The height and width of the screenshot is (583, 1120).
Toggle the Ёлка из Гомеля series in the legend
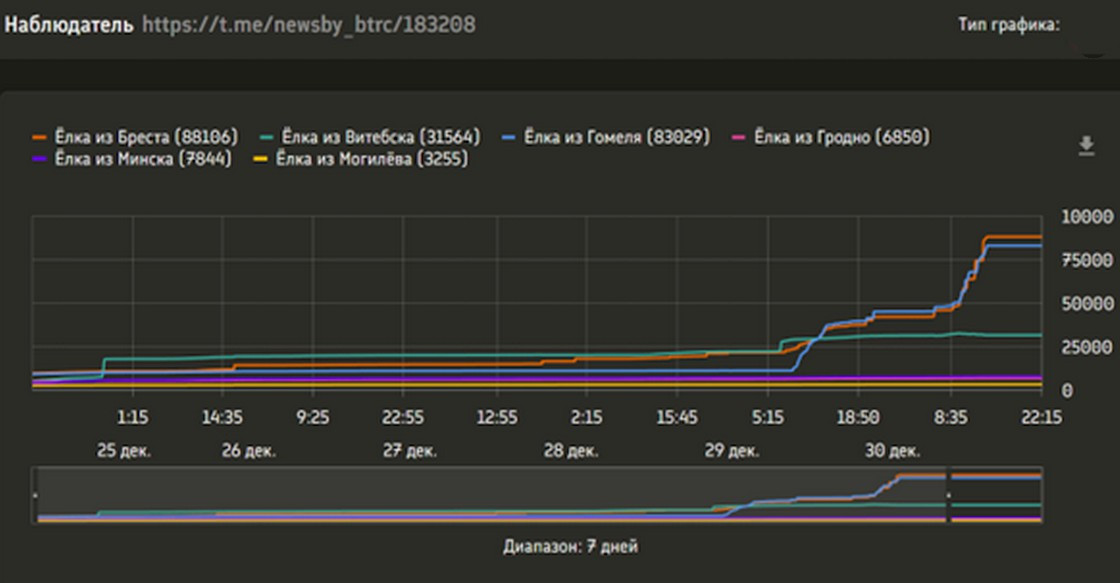coord(606,136)
